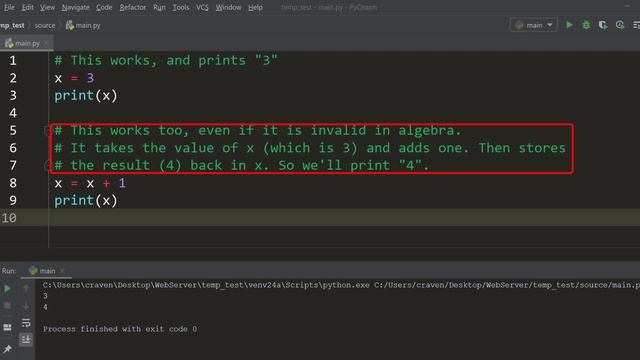Collapse the comment block fold marker at line 5
The image size is (640, 360).
pyautogui.click(x=47, y=131)
